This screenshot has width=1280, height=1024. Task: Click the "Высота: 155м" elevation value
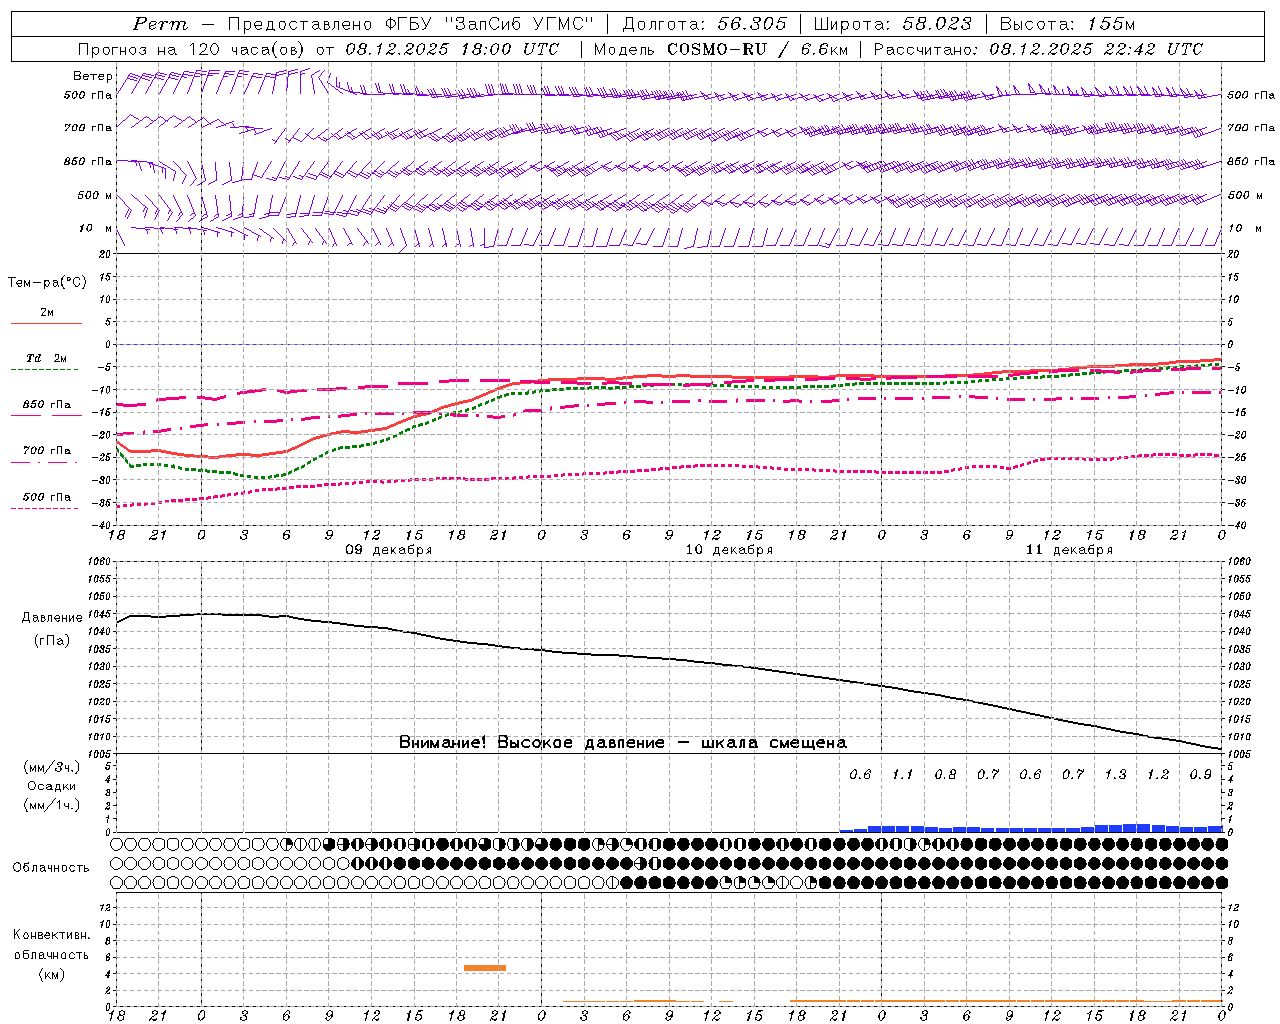coord(1068,24)
